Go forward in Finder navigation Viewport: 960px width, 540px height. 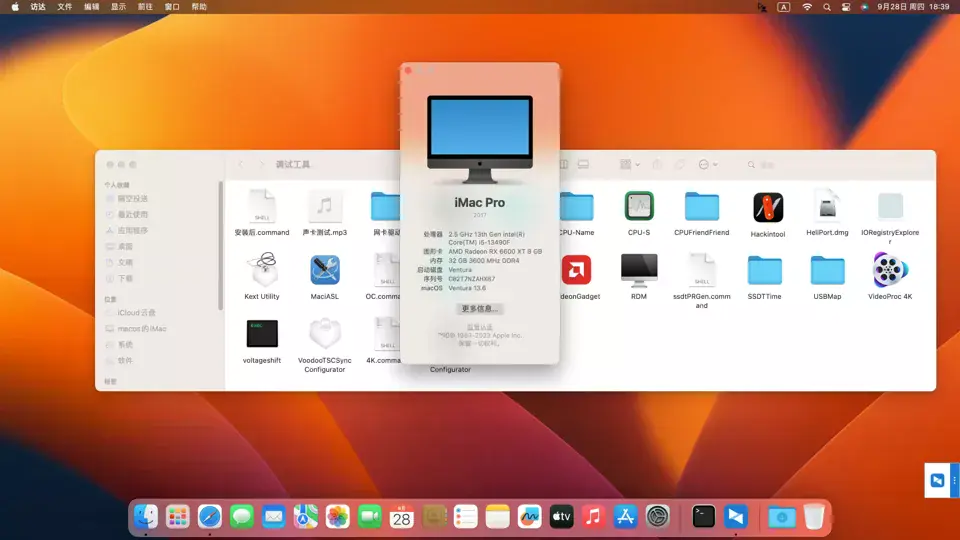click(x=262, y=164)
